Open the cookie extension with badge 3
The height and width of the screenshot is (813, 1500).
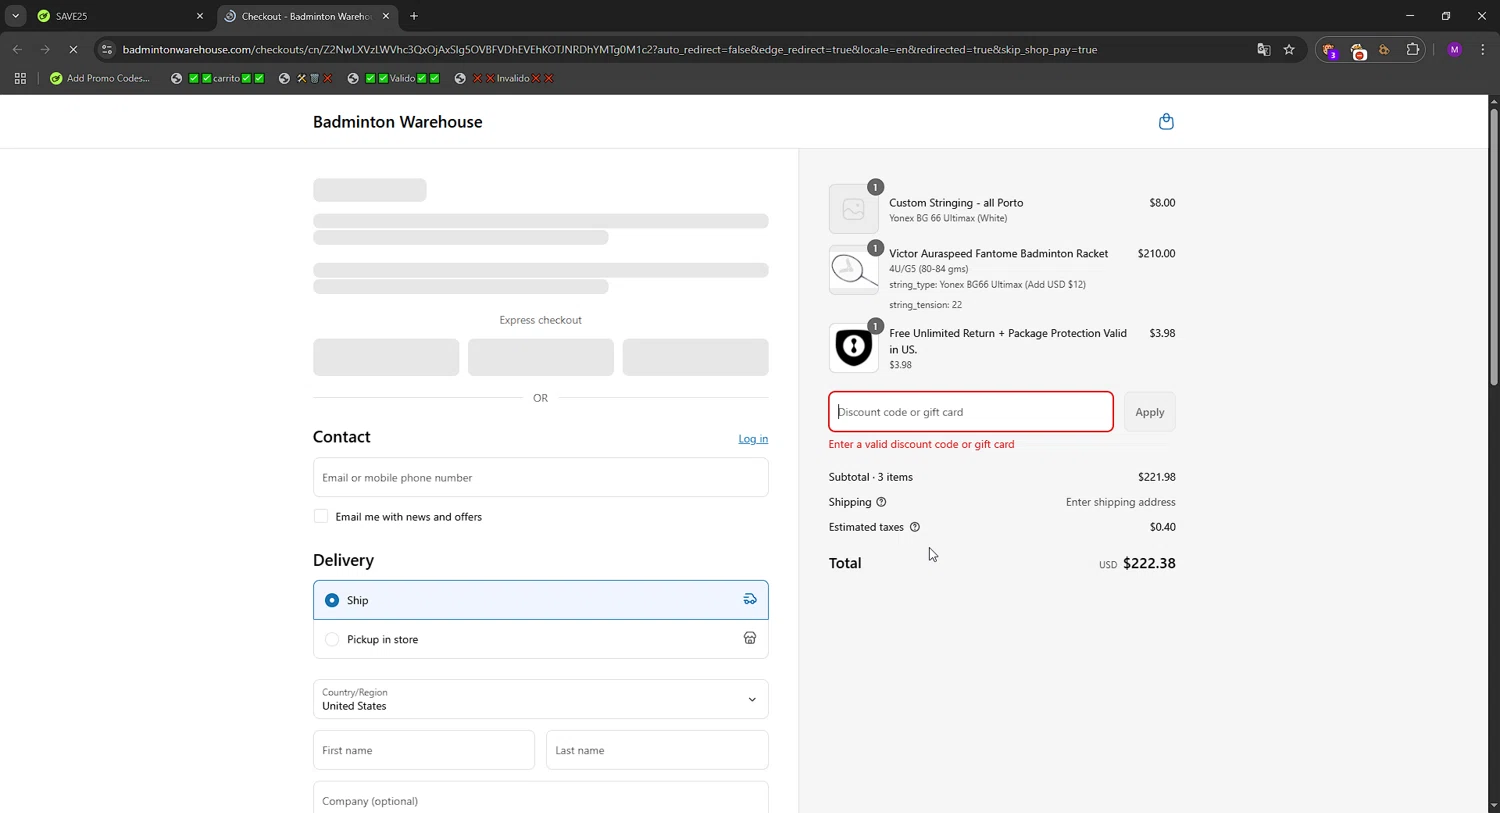(1329, 50)
